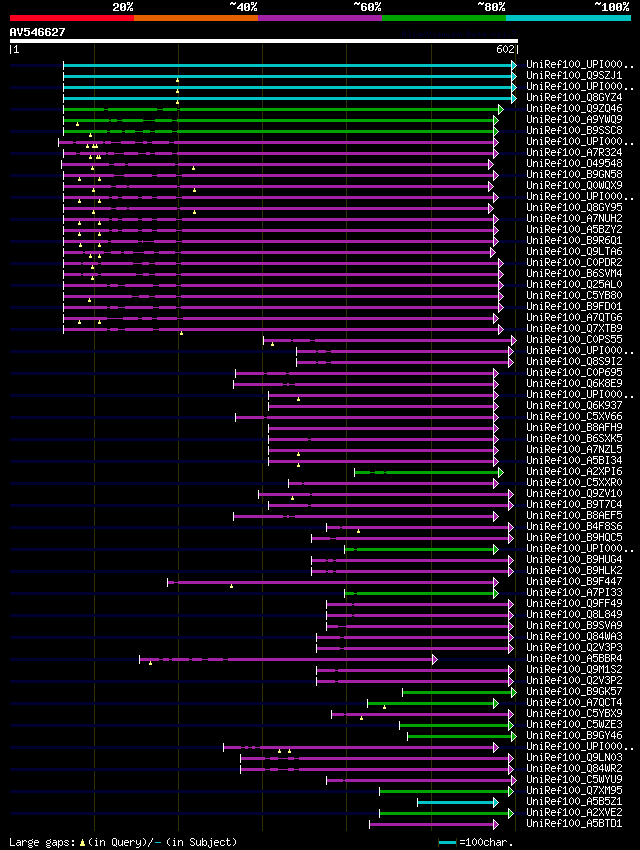Click the purple ~60% legend segment
The height and width of the screenshot is (850, 640).
[x=320, y=18]
